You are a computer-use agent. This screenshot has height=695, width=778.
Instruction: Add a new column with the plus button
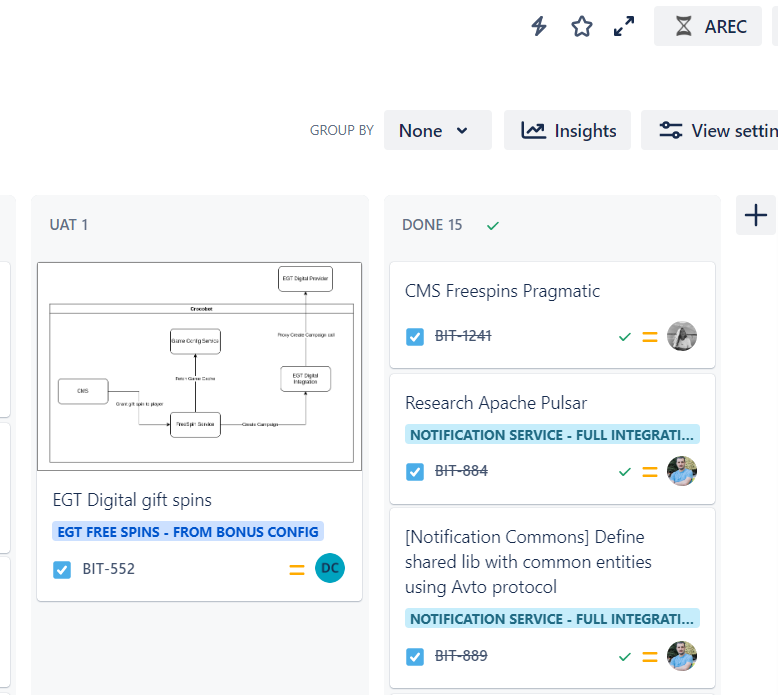[x=756, y=215]
